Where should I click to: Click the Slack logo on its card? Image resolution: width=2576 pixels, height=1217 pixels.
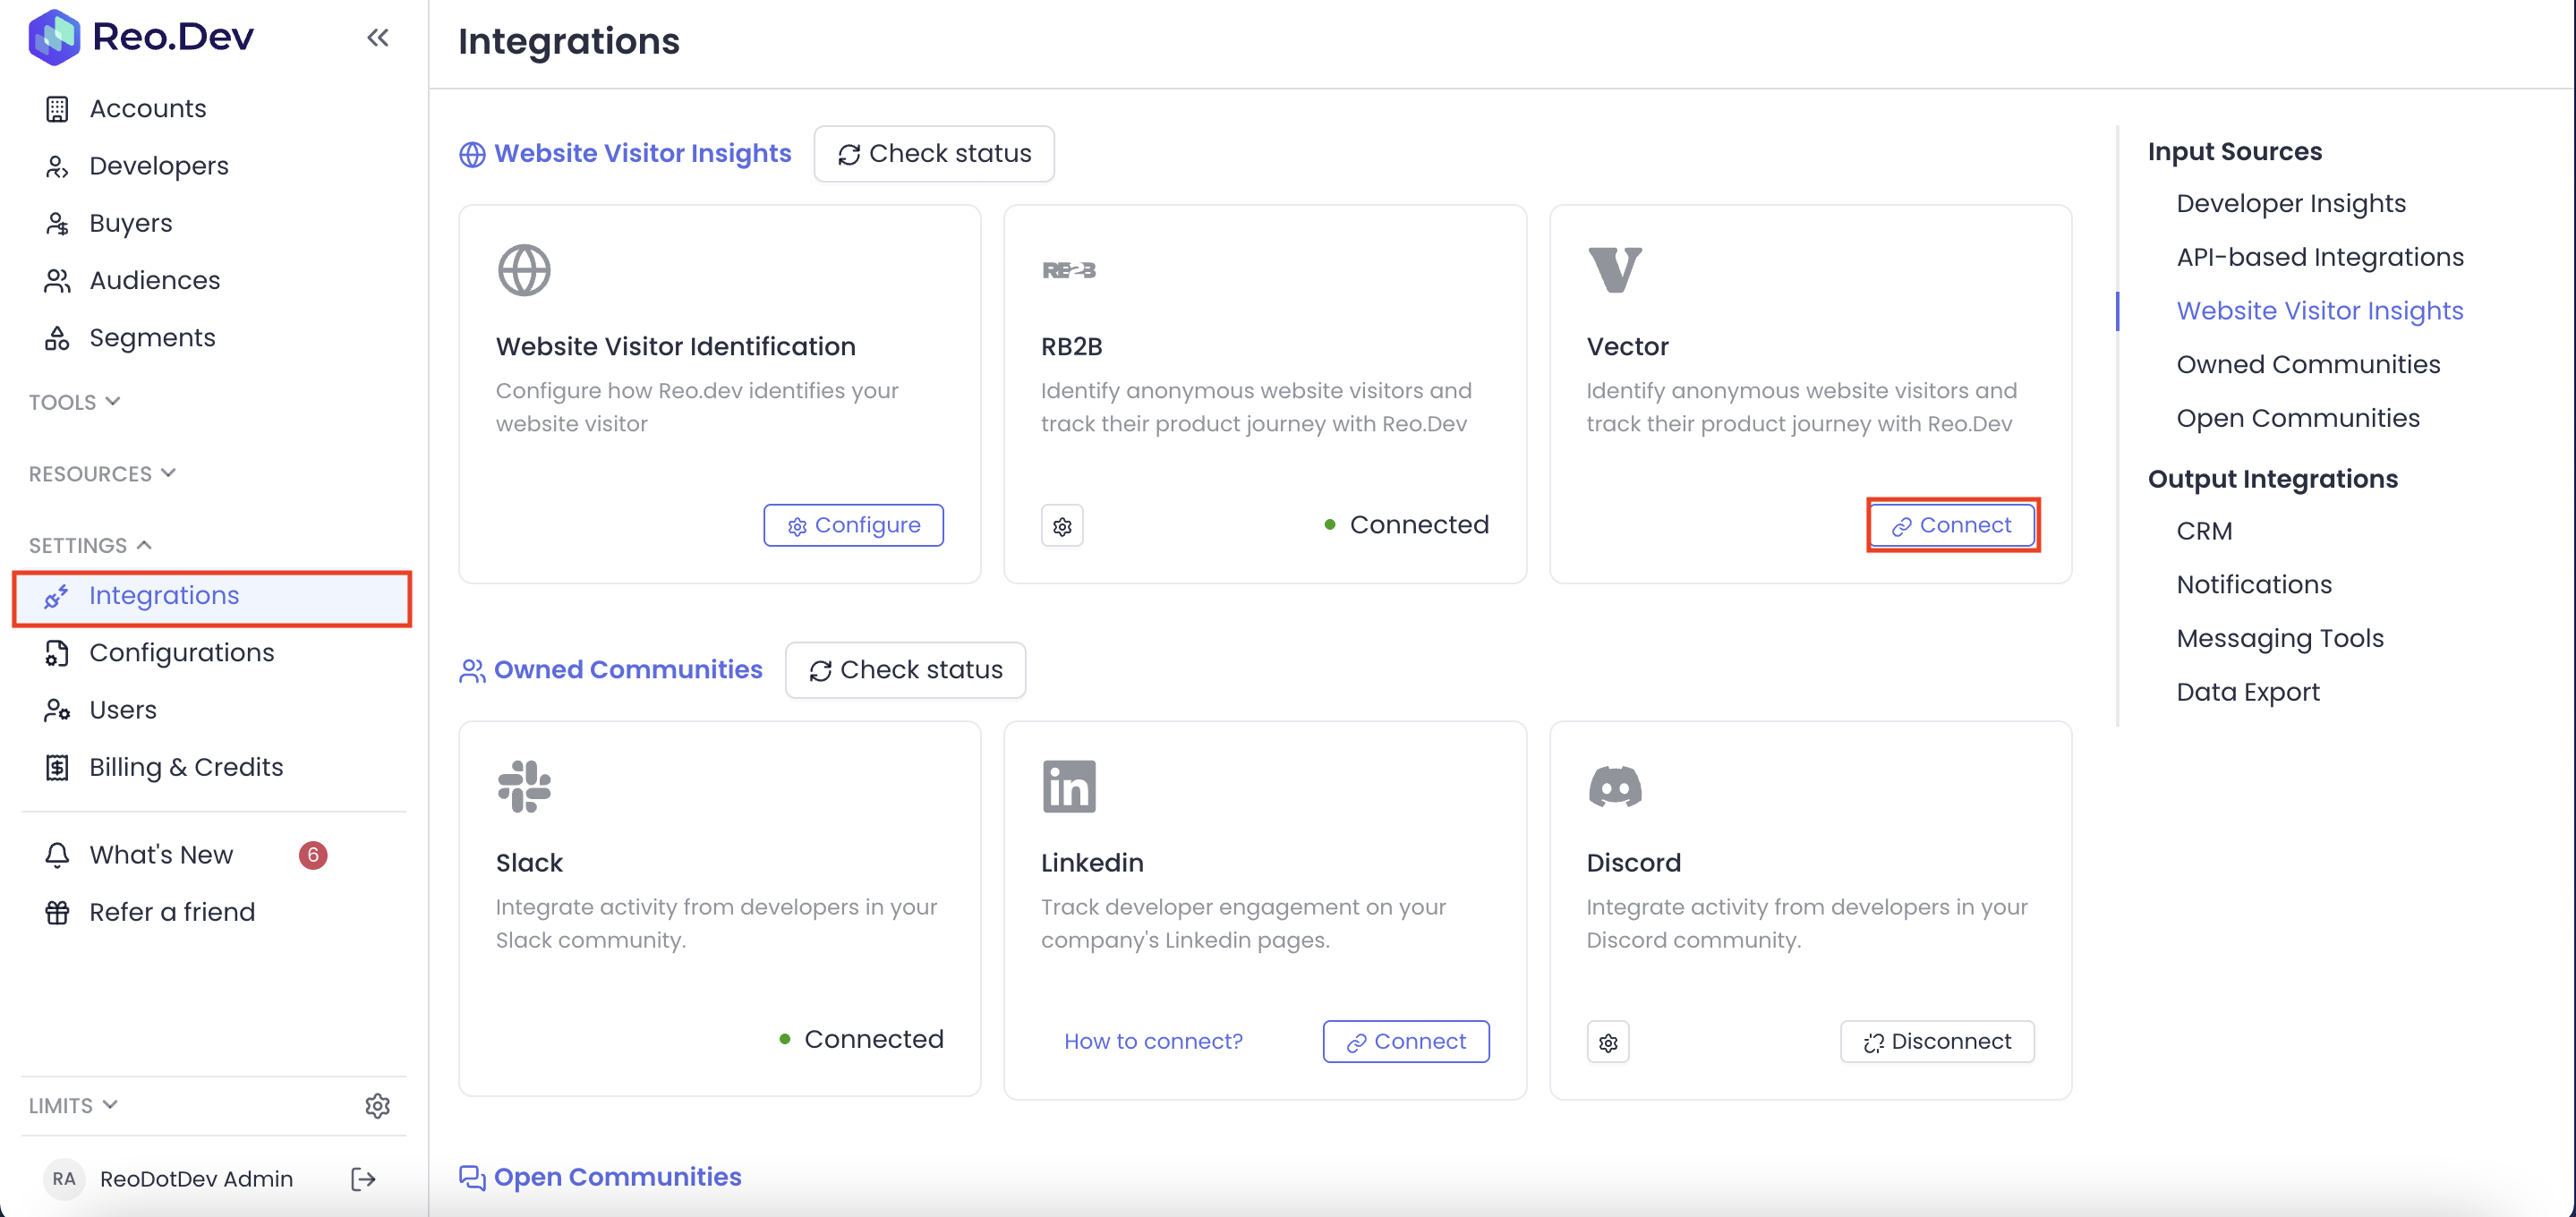point(524,786)
